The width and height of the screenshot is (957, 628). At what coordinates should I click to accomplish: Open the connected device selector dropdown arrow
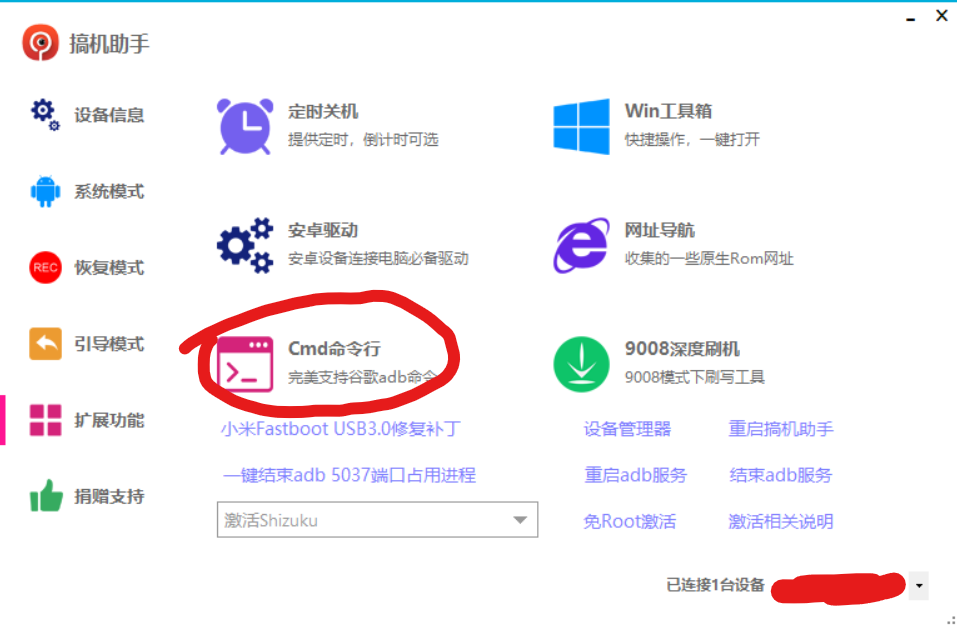click(x=918, y=586)
